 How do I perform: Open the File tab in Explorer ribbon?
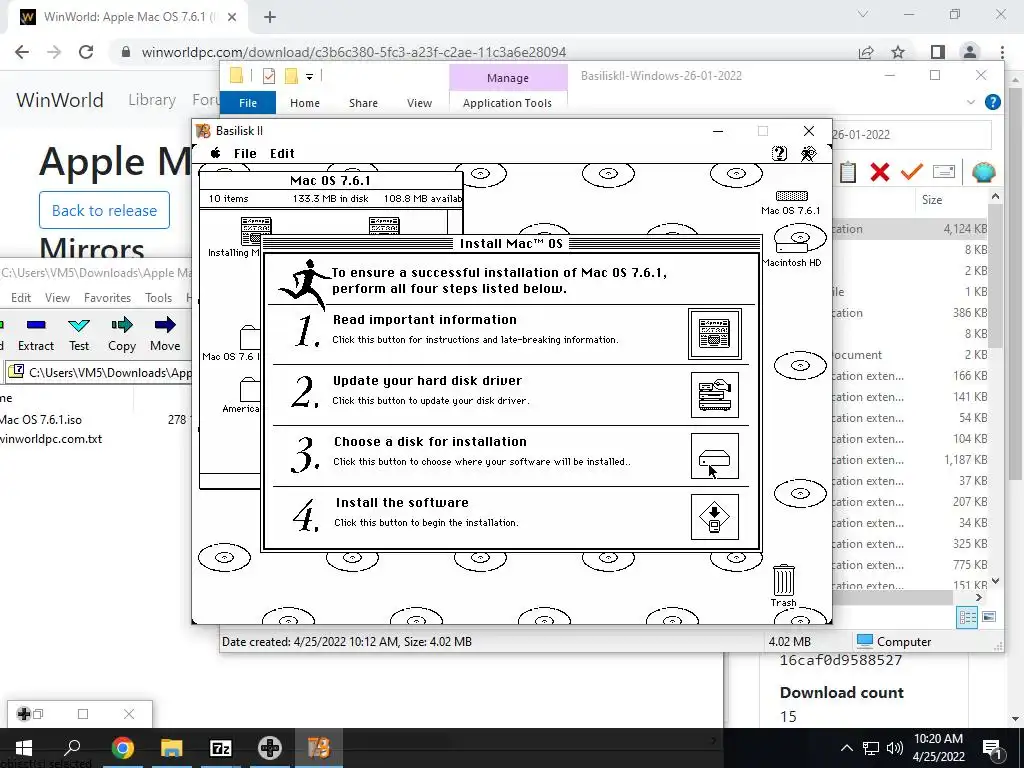(x=248, y=103)
